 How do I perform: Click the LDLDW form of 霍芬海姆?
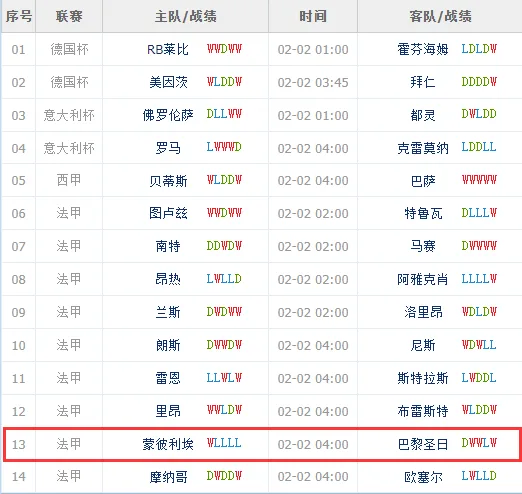pyautogui.click(x=479, y=49)
